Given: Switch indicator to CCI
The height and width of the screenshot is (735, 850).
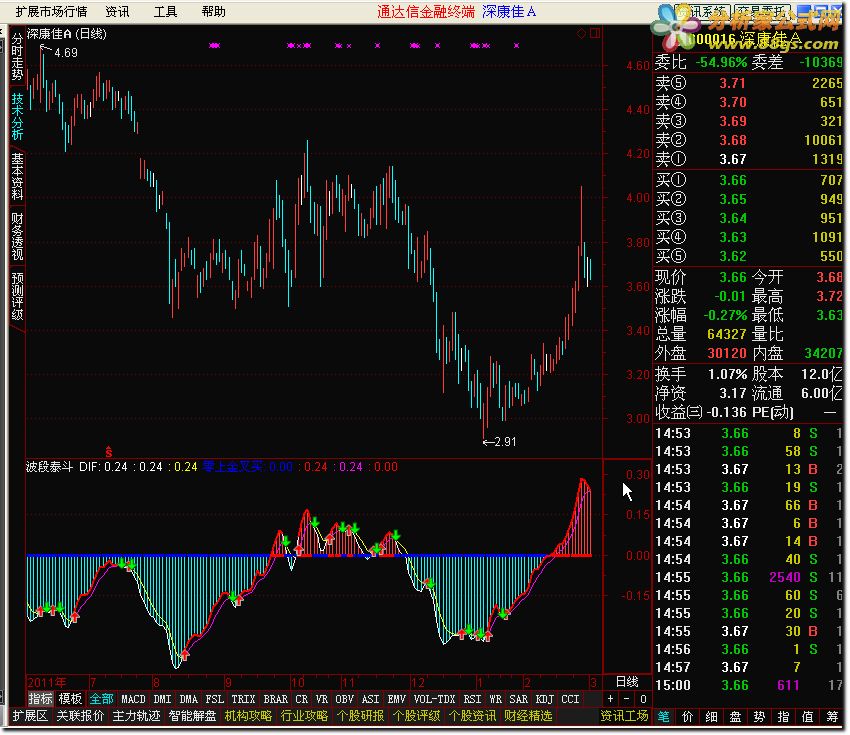Looking at the screenshot, I should [x=570, y=699].
